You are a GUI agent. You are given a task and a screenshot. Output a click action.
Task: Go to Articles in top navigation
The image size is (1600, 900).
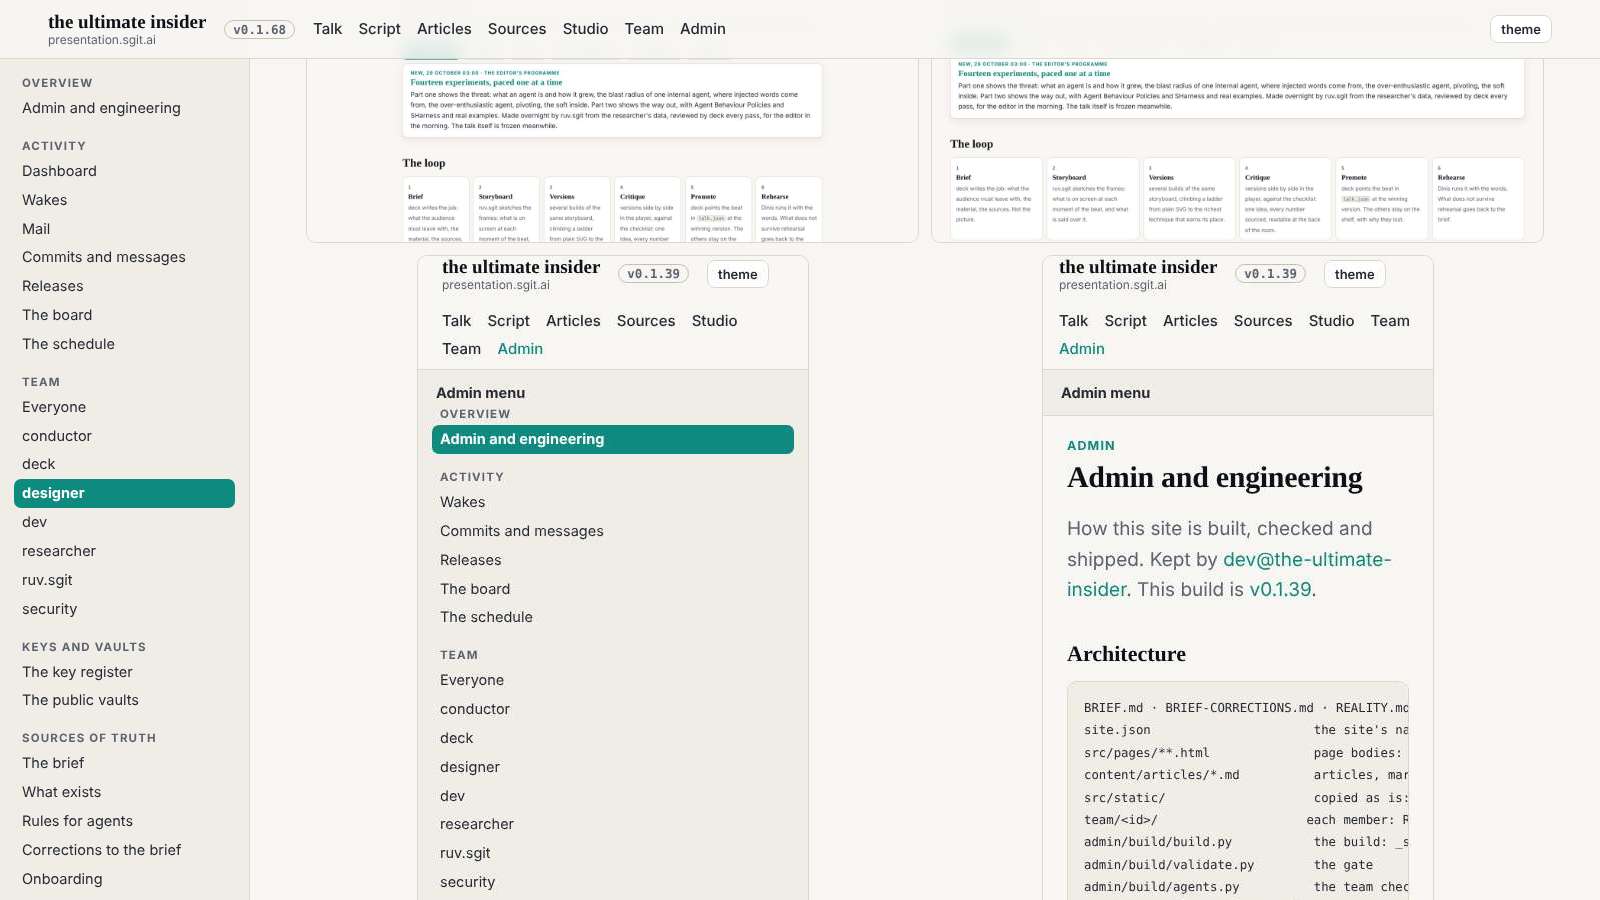point(444,29)
